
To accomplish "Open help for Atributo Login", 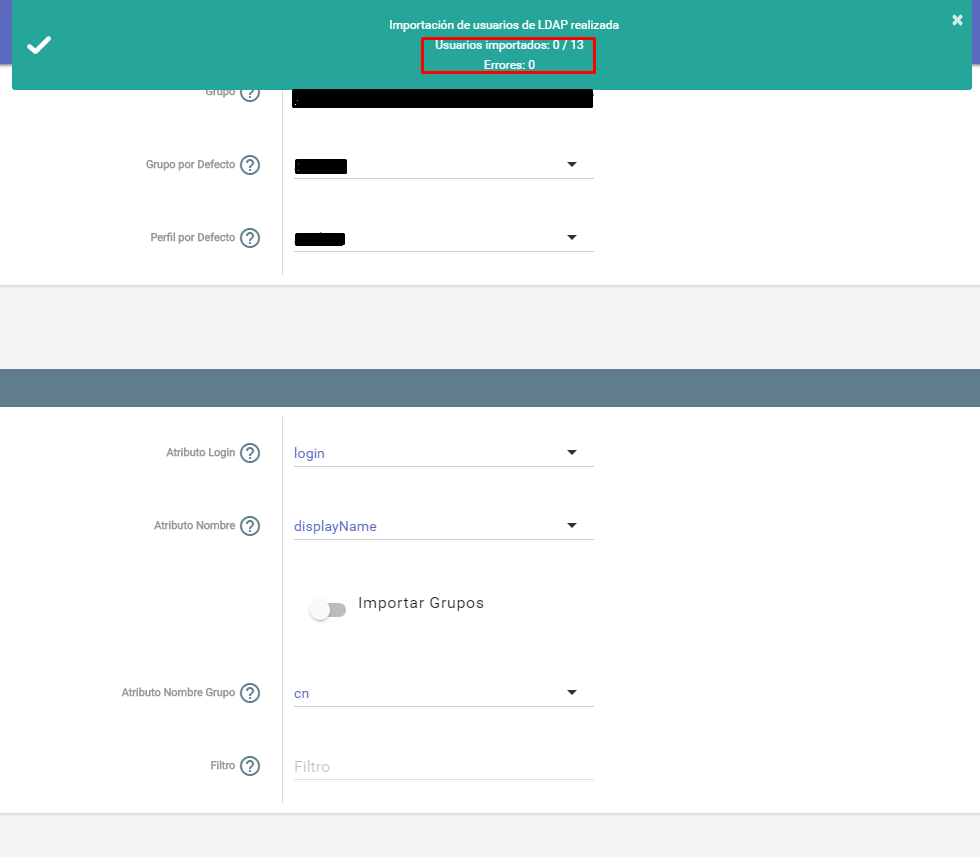I will tap(251, 452).
